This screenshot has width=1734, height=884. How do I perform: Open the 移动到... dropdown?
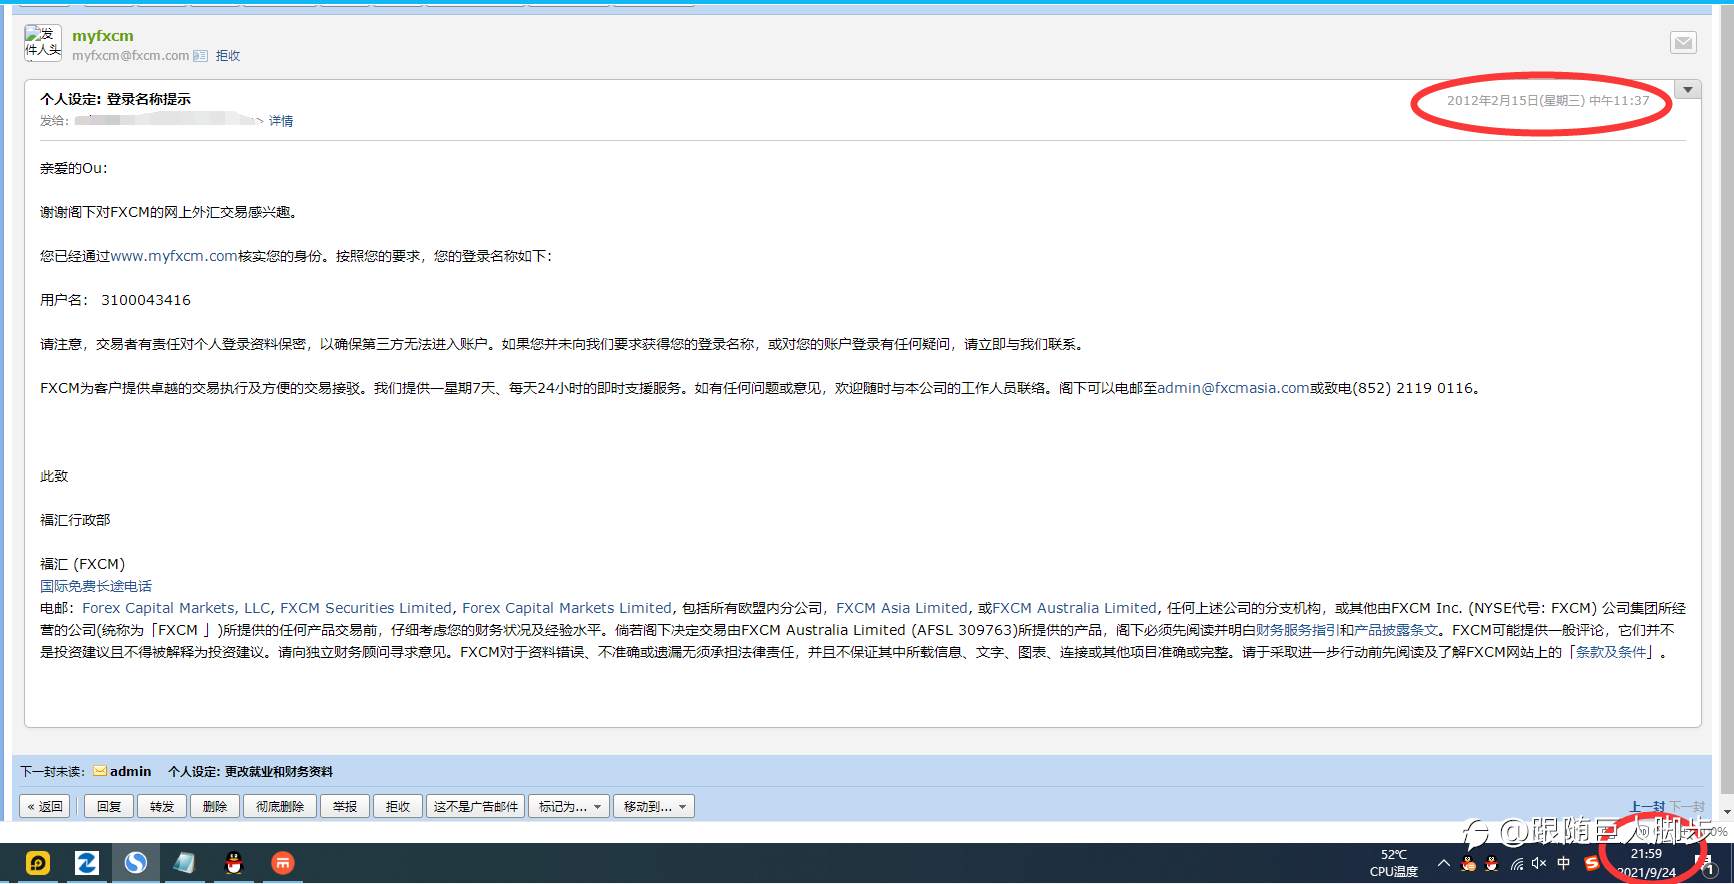654,806
